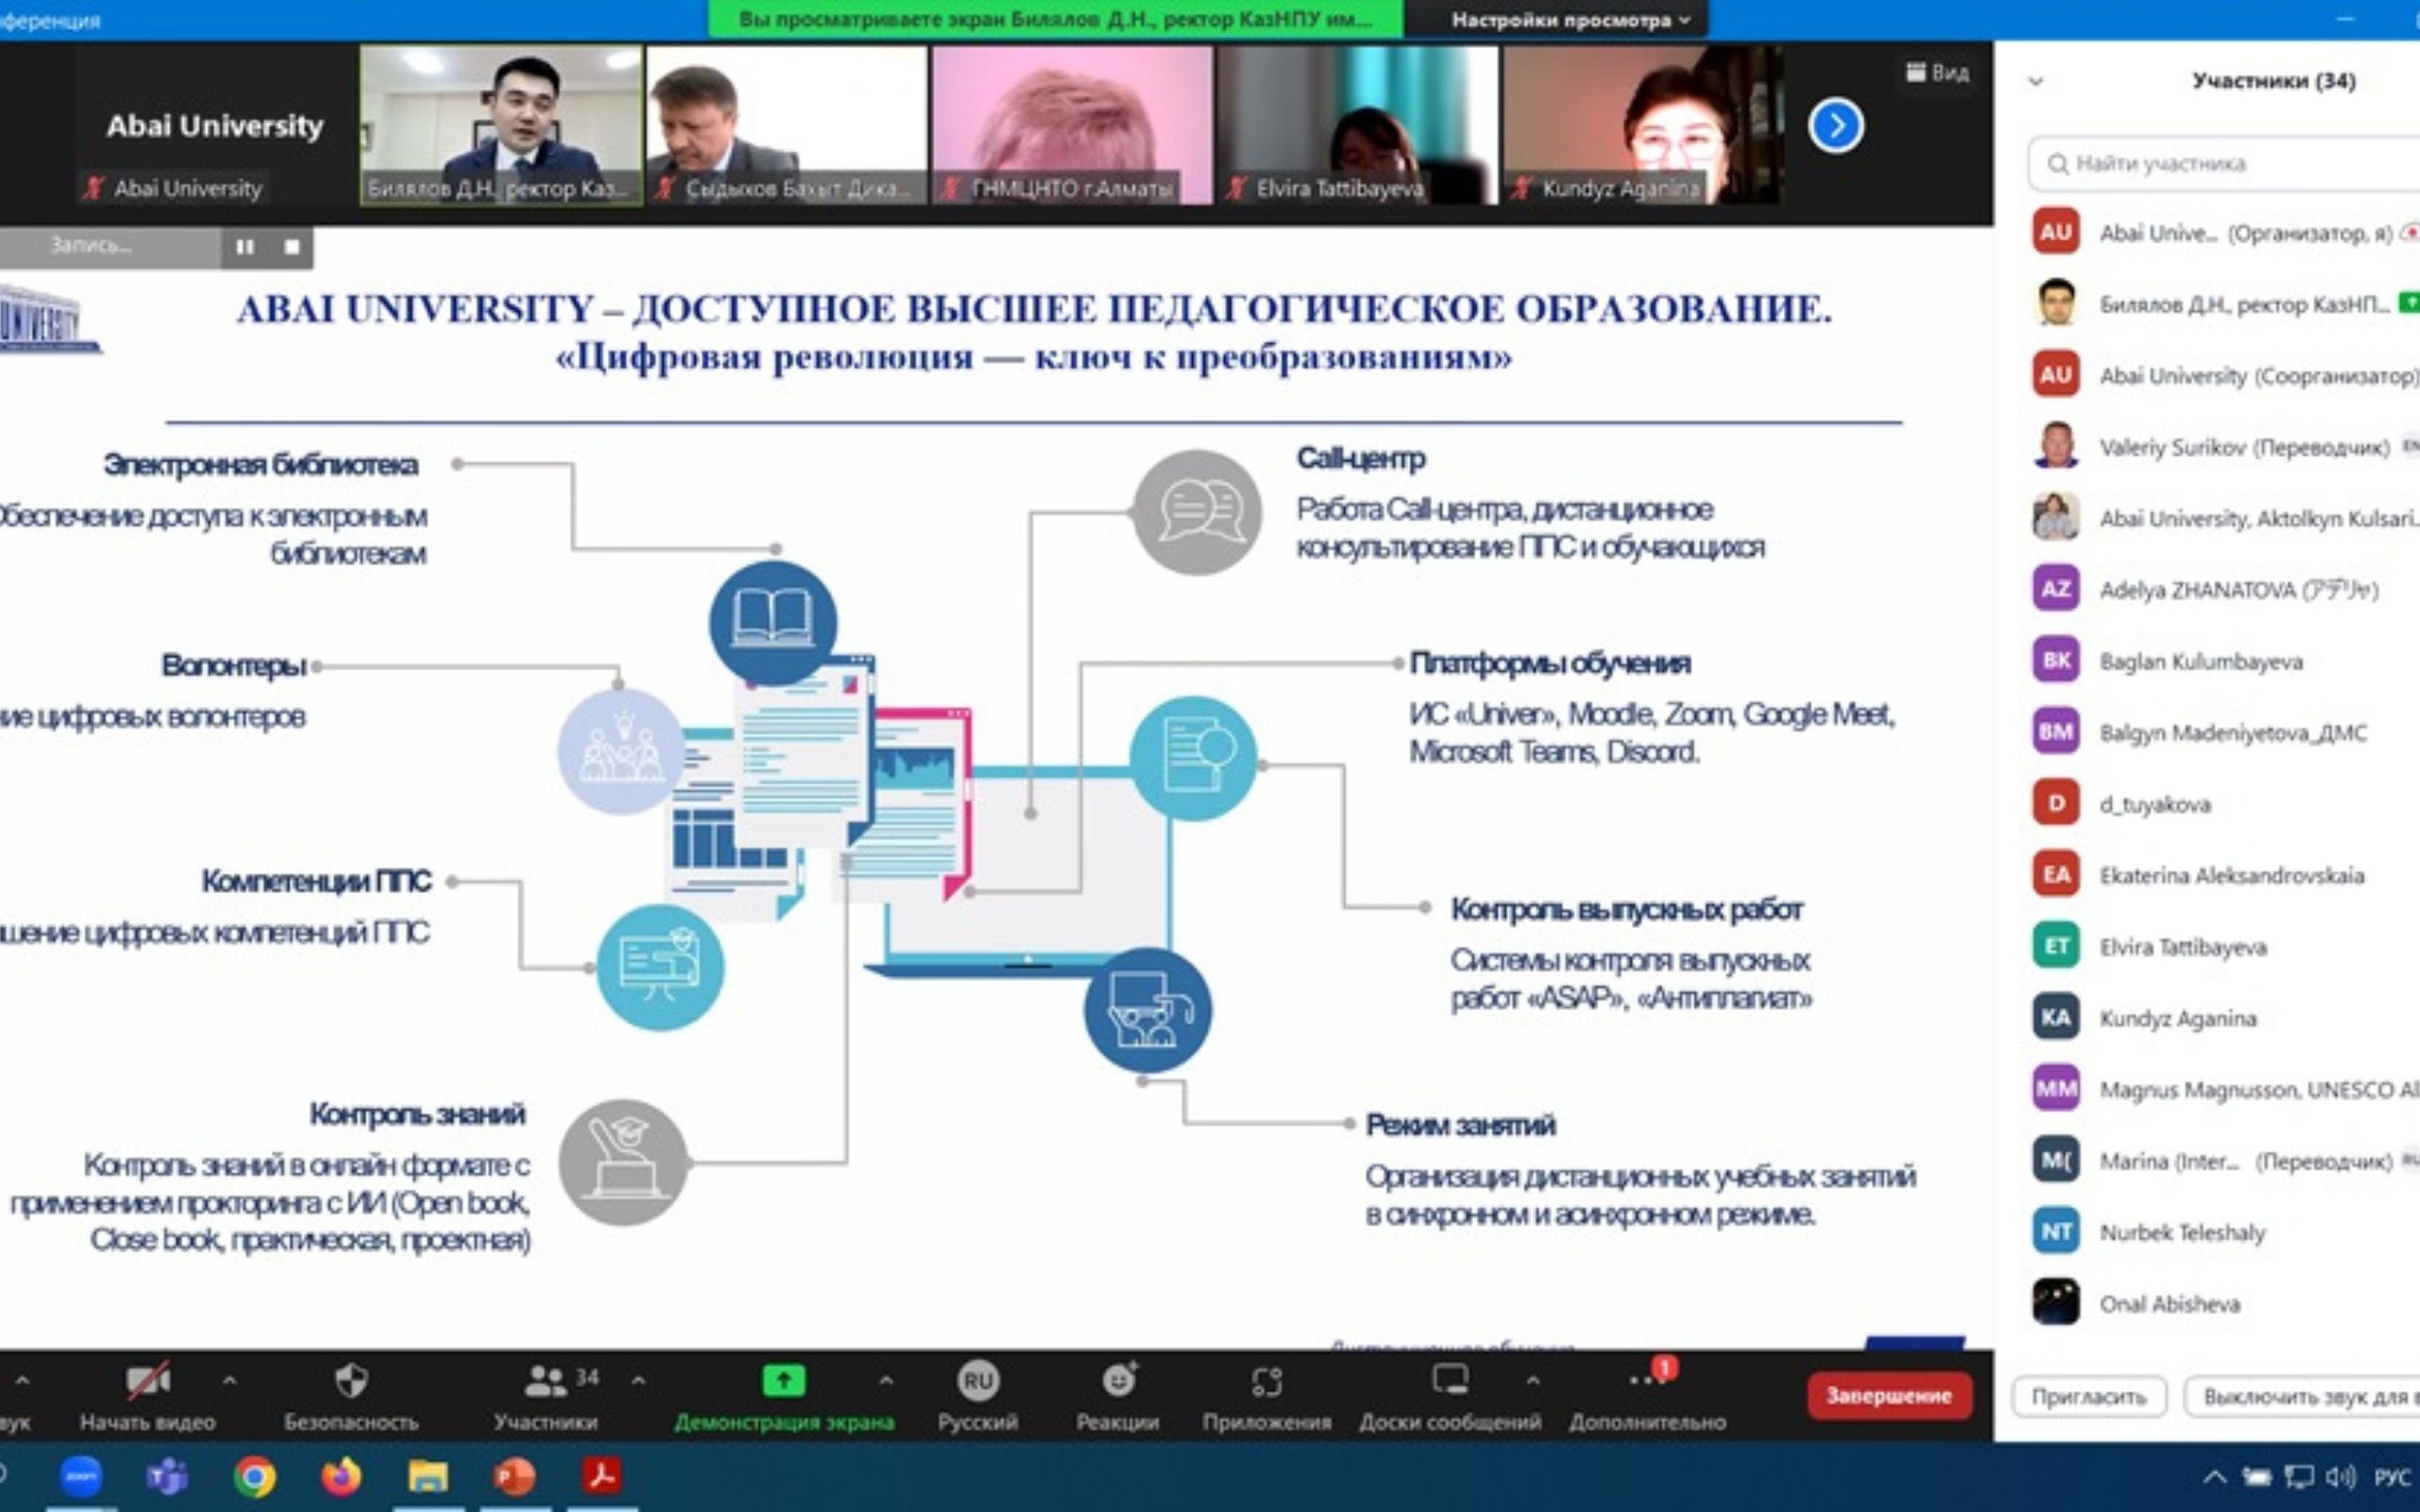Click the Русский interpretation language icon

[977, 1382]
